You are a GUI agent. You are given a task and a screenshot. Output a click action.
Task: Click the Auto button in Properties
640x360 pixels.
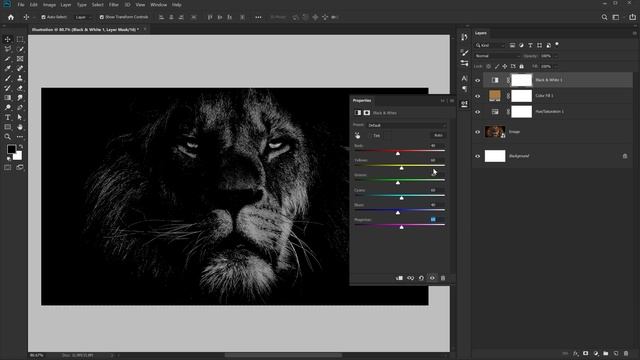coord(438,135)
